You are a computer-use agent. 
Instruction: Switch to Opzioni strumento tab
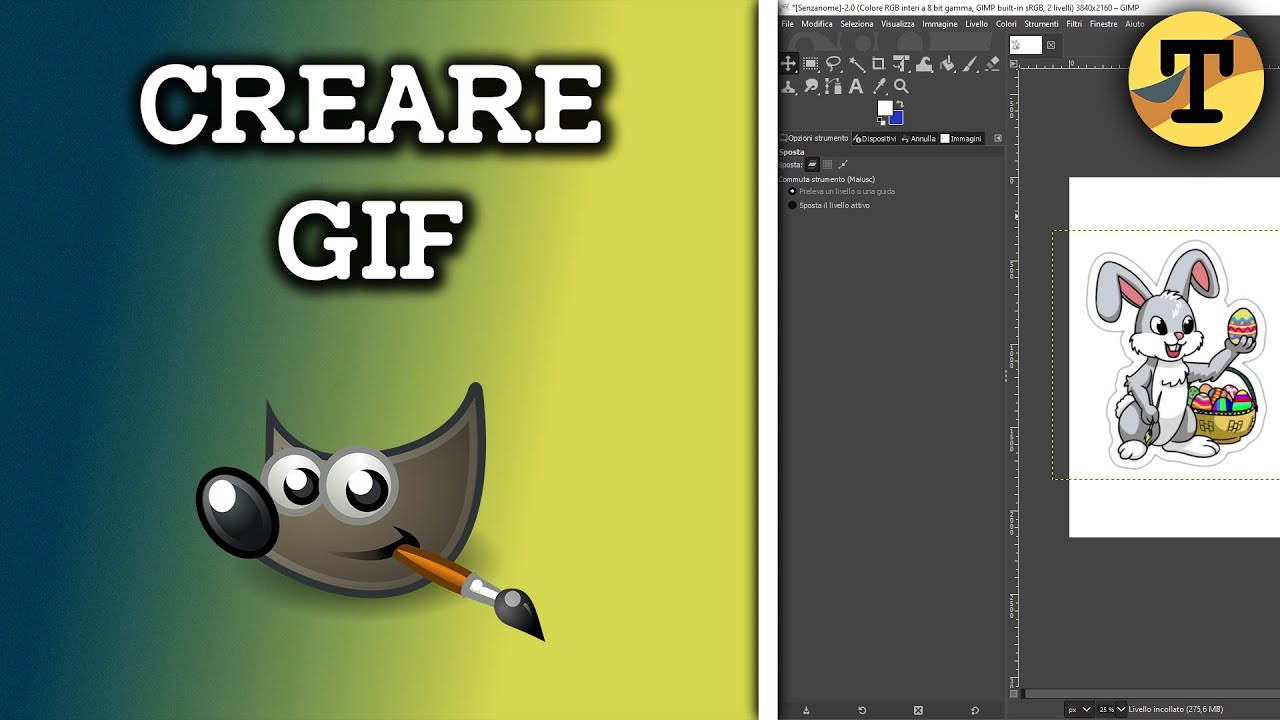814,138
